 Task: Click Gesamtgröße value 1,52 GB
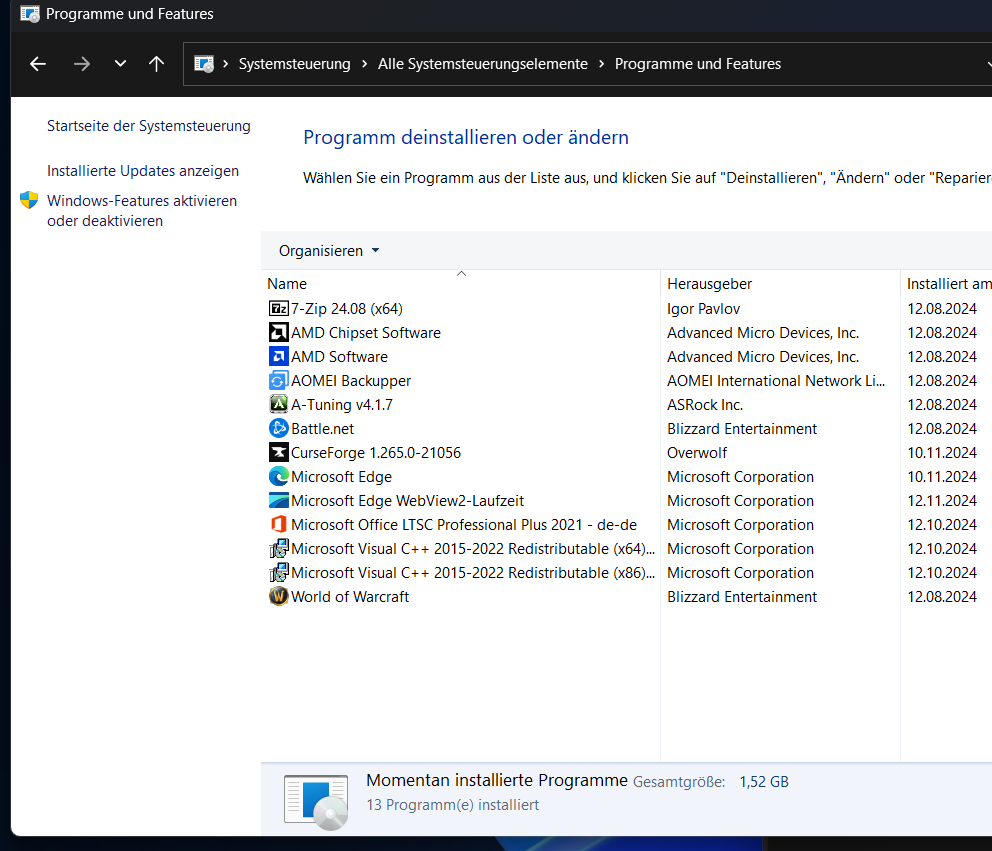(x=764, y=782)
